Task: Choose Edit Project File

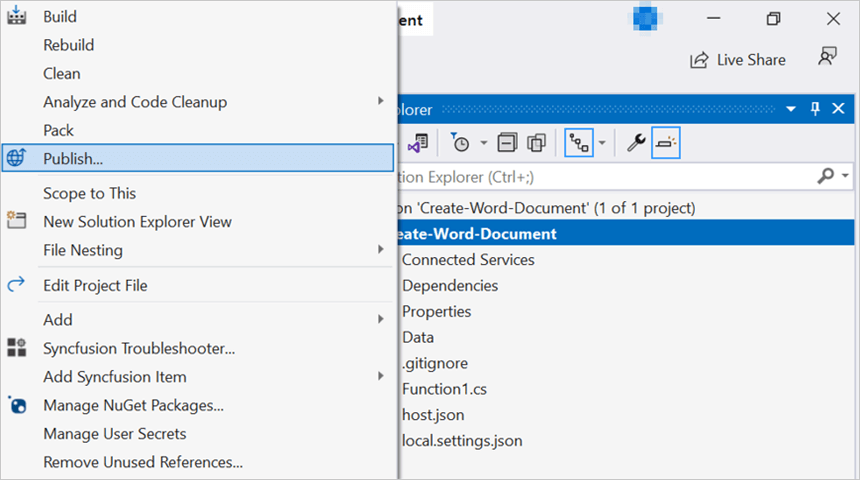Action: (95, 285)
